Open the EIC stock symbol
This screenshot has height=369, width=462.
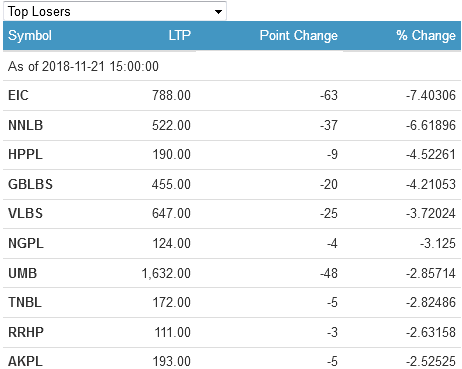(x=18, y=95)
